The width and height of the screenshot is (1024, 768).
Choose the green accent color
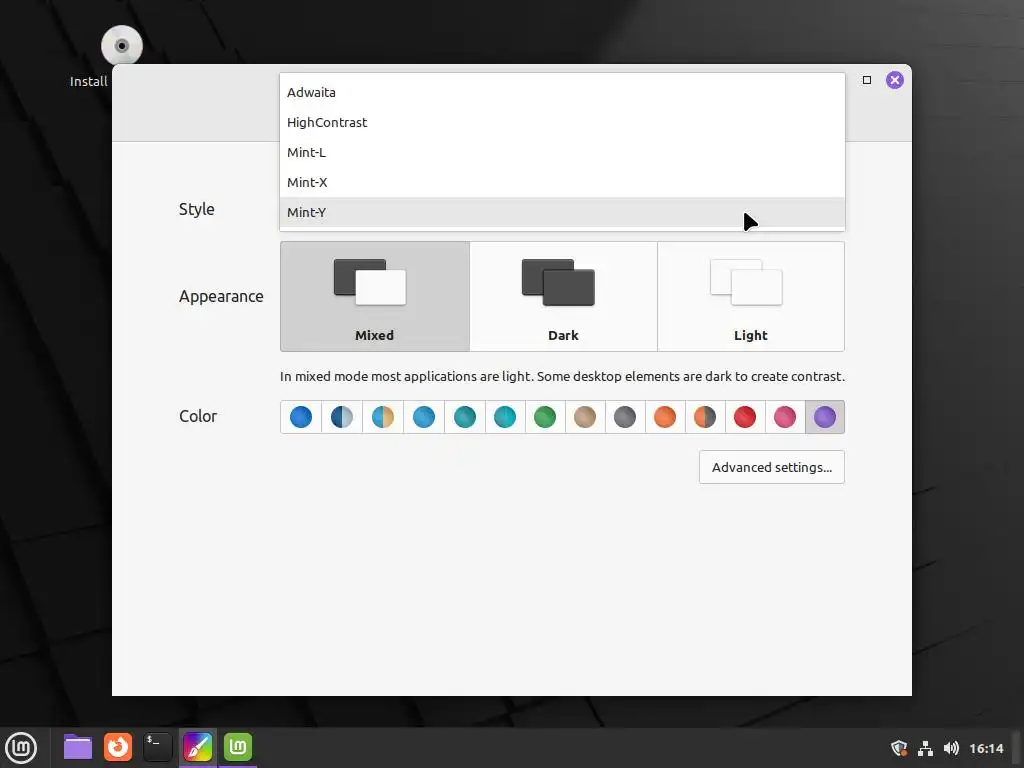pyautogui.click(x=545, y=417)
